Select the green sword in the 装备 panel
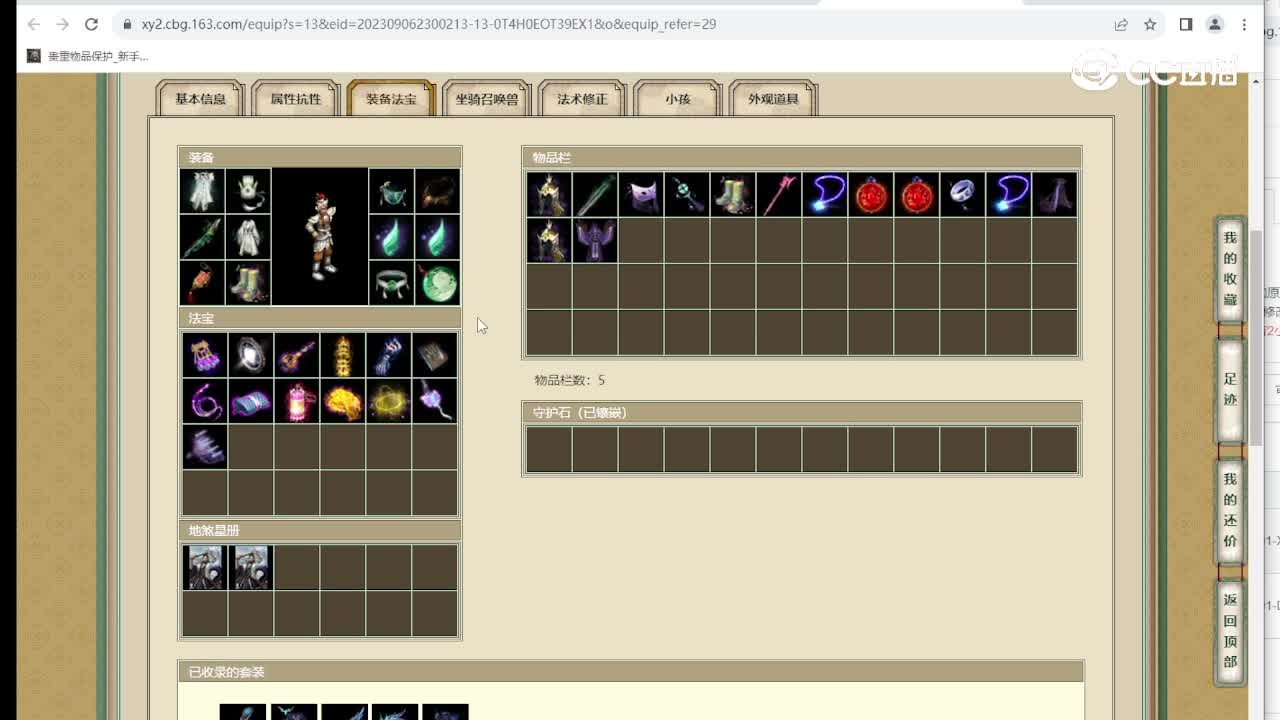 [203, 237]
